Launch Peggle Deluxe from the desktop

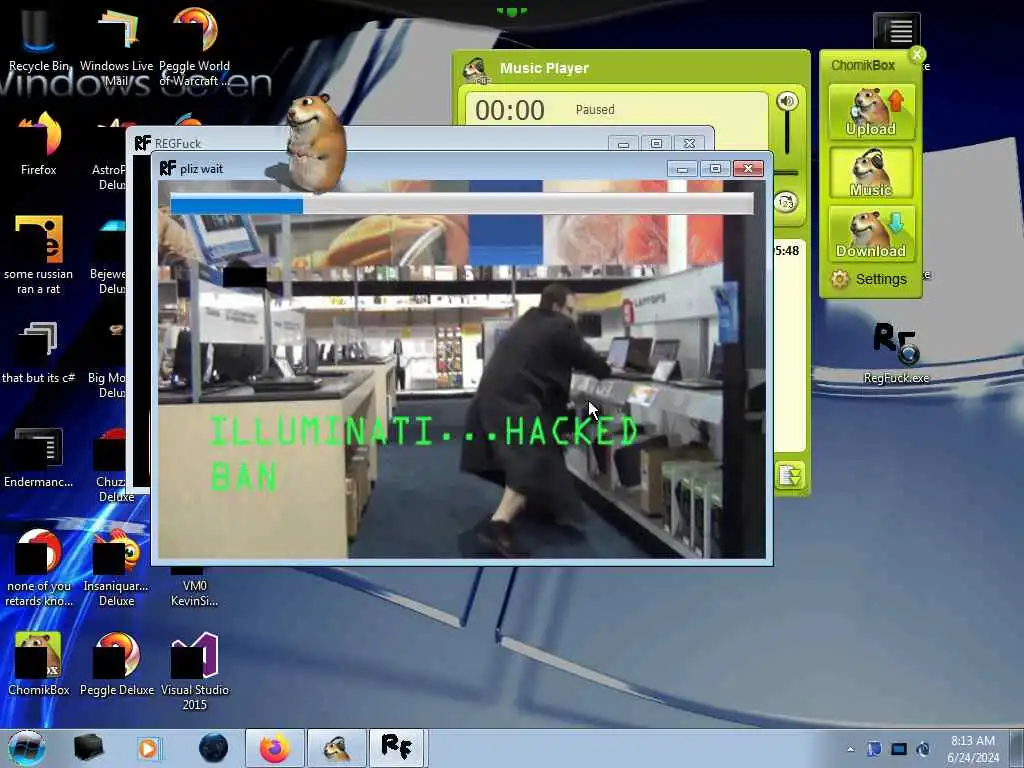click(x=117, y=663)
